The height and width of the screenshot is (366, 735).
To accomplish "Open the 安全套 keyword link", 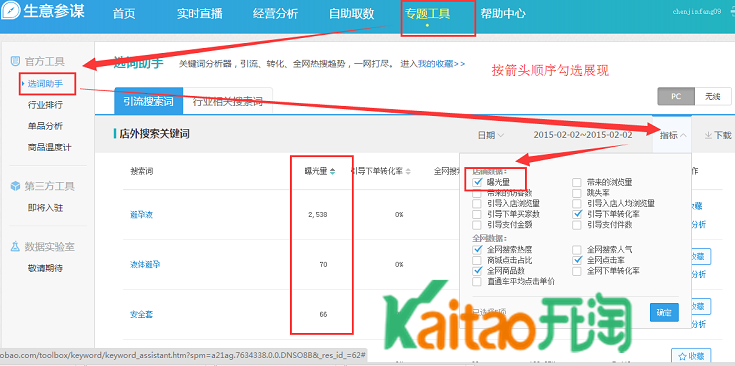I will pyautogui.click(x=142, y=314).
